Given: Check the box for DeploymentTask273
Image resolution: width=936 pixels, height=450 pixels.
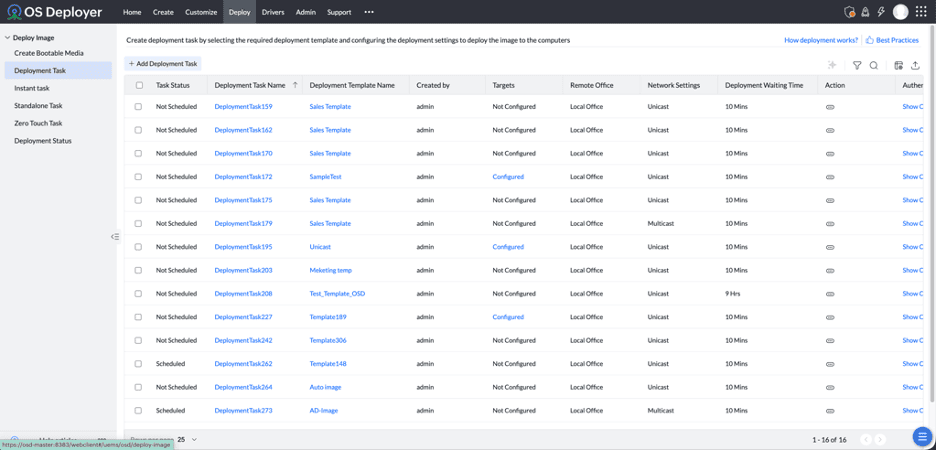Looking at the screenshot, I should [138, 411].
